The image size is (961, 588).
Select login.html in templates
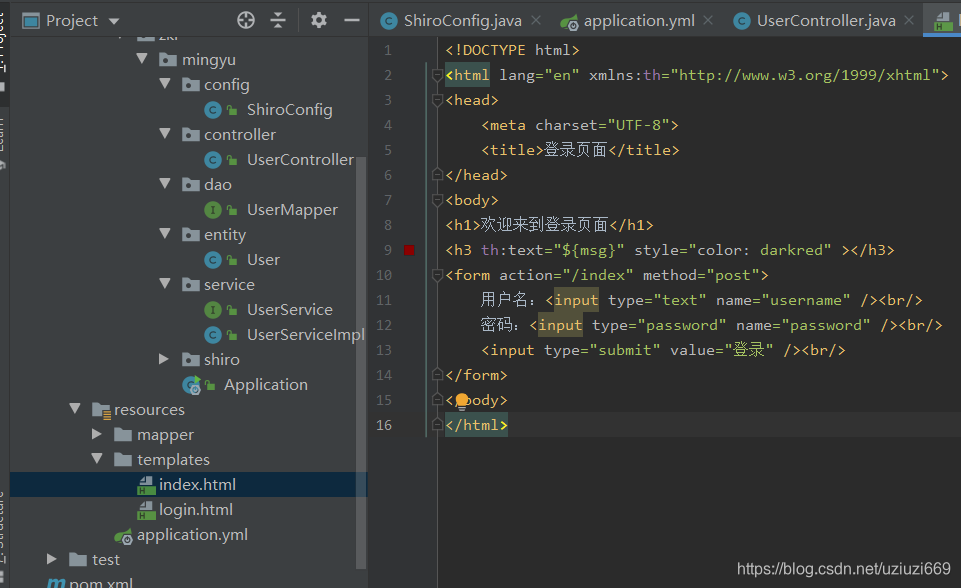pyautogui.click(x=196, y=510)
